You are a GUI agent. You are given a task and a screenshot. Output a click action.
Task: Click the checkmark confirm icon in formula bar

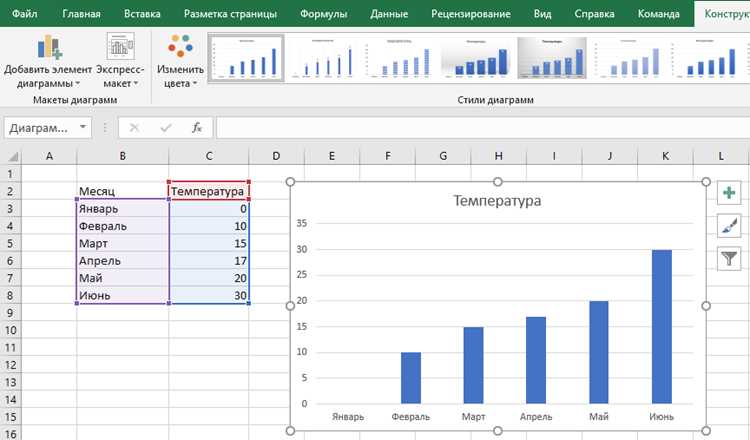166,128
